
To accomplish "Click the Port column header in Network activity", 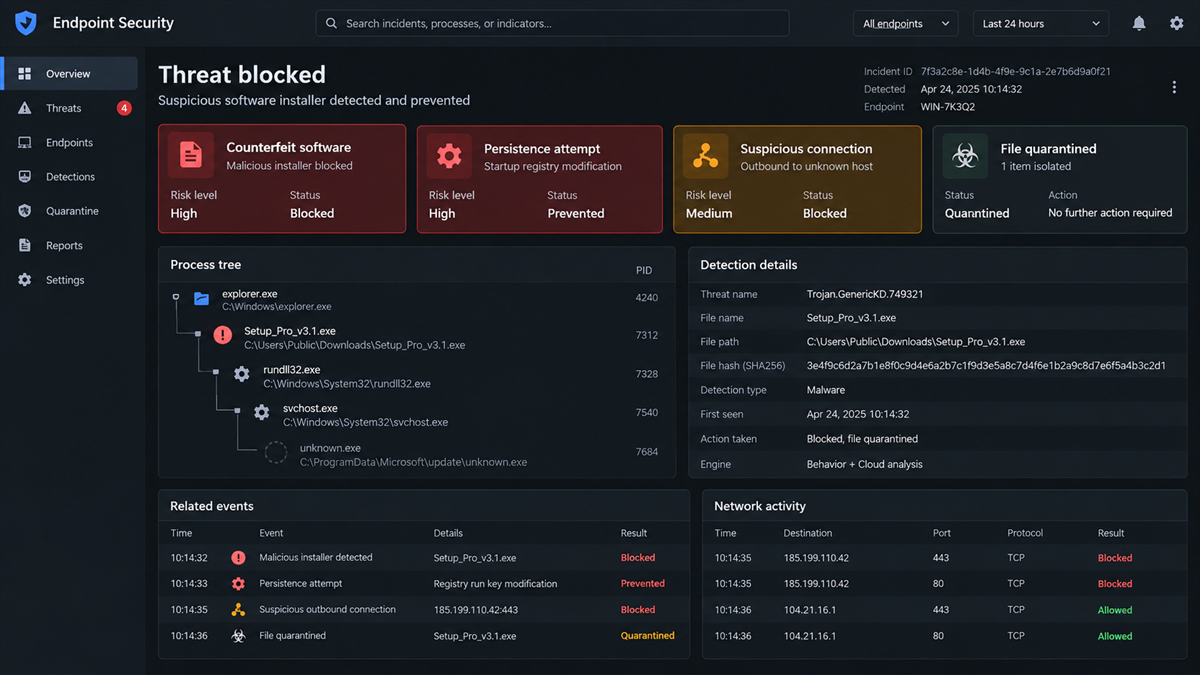I will [942, 533].
